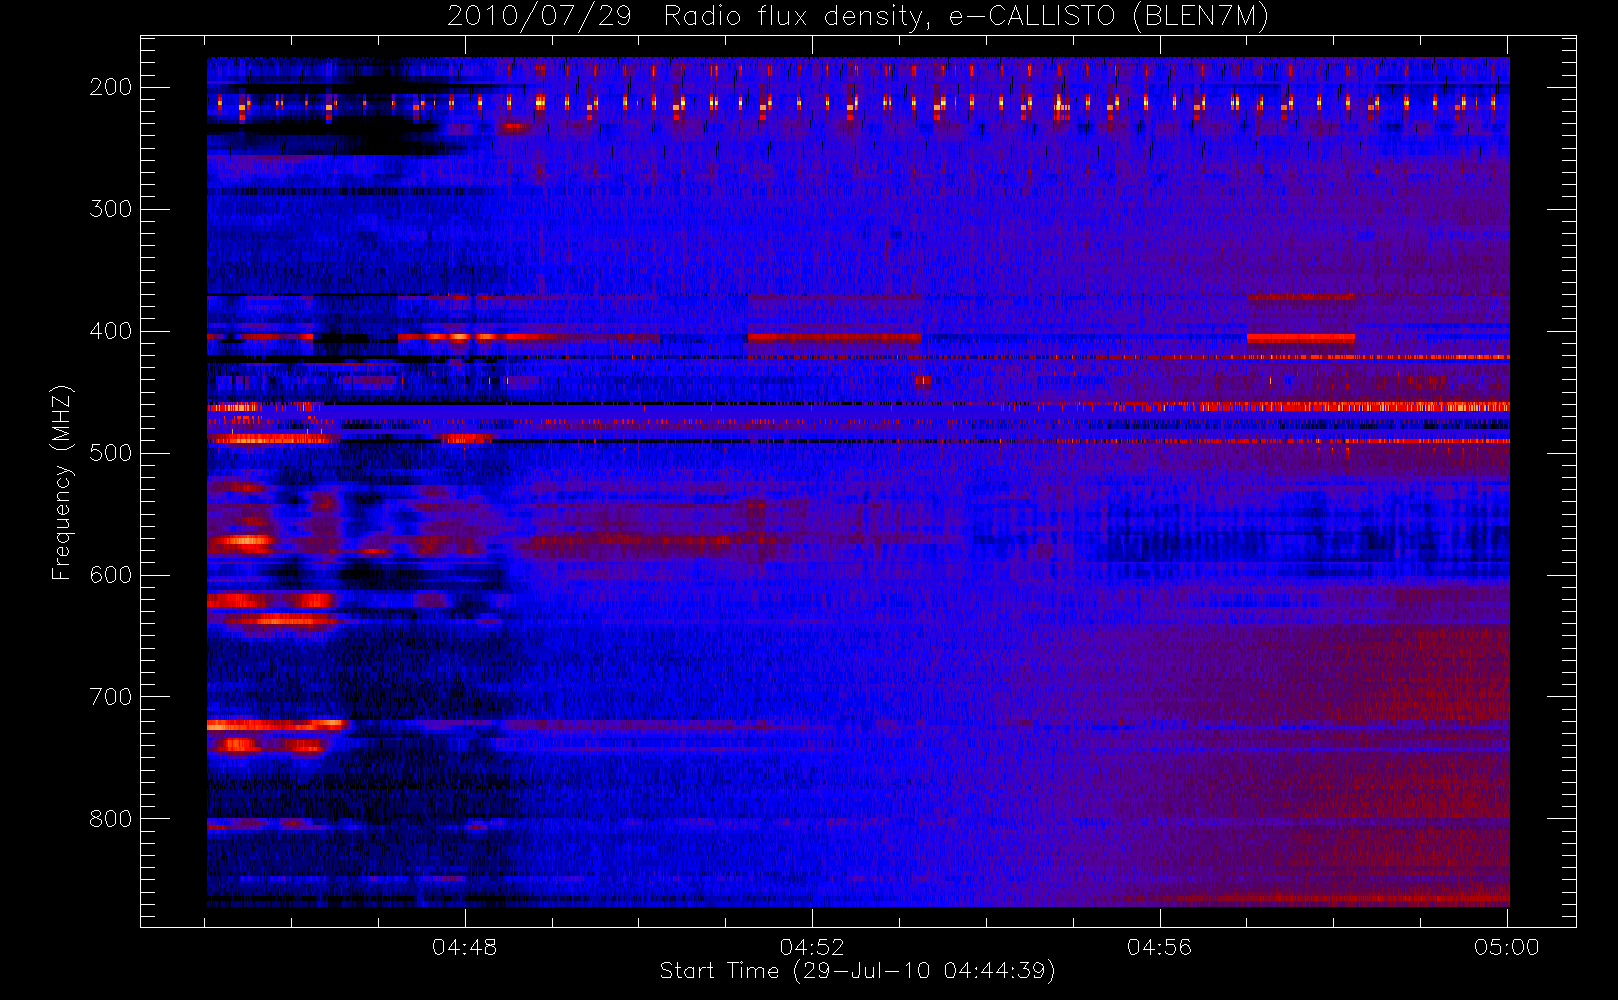
Task: Click the 'Start Time (29-Jul-10 04:44:39)' label
Action: pyautogui.click(x=857, y=971)
